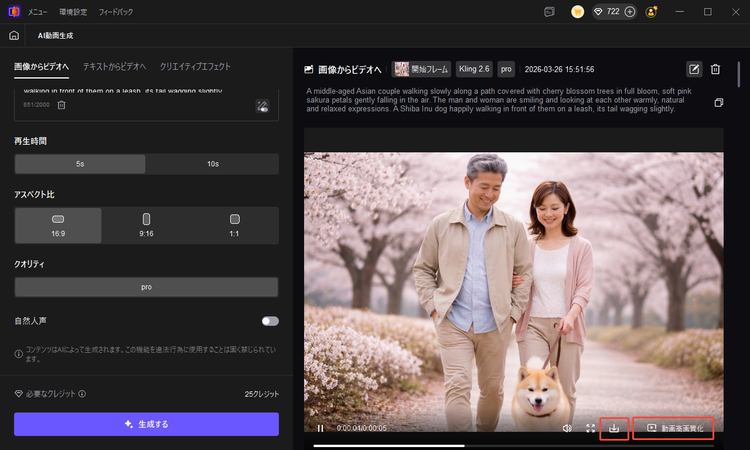This screenshot has width=750, height=450.
Task: Open the メニュー menu
Action: [x=37, y=12]
